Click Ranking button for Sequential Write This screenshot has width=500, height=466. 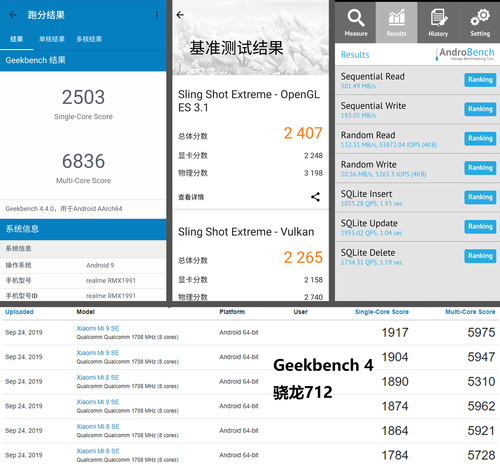[x=480, y=109]
